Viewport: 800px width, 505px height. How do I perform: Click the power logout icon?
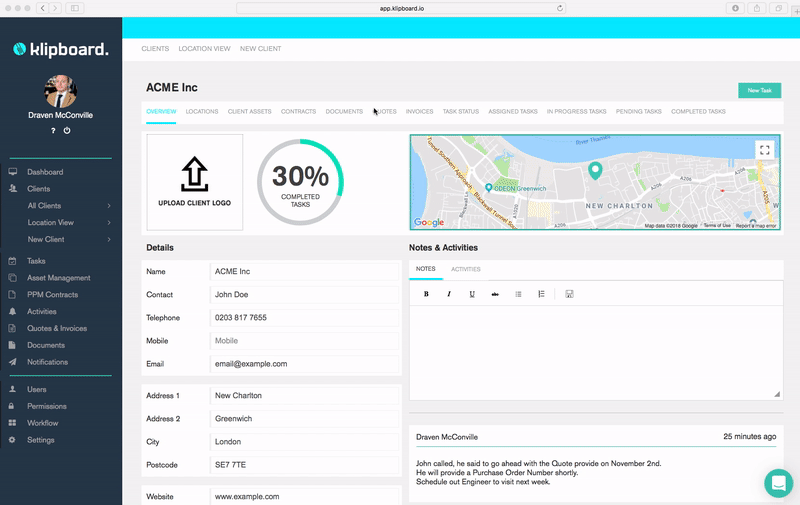point(67,131)
